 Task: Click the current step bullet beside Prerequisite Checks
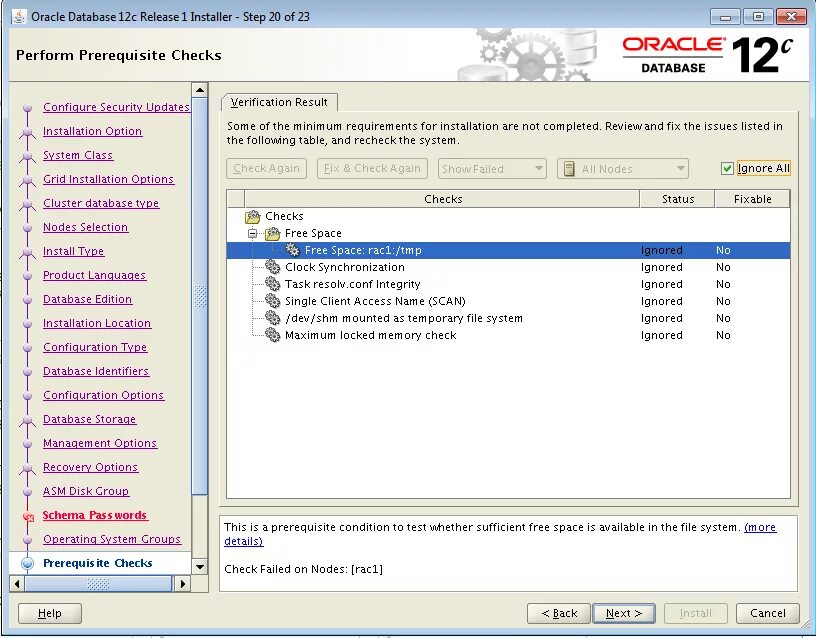(28, 563)
